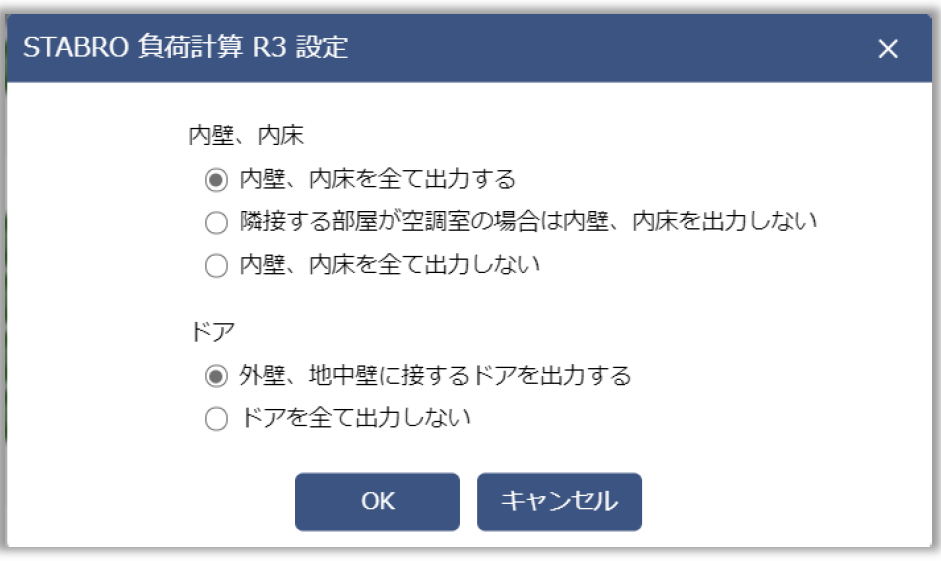Click the label text 隣接する部屋が空調室の場合は内壁、内床を出力しない
Screen dimensions: 941x561
[528, 222]
